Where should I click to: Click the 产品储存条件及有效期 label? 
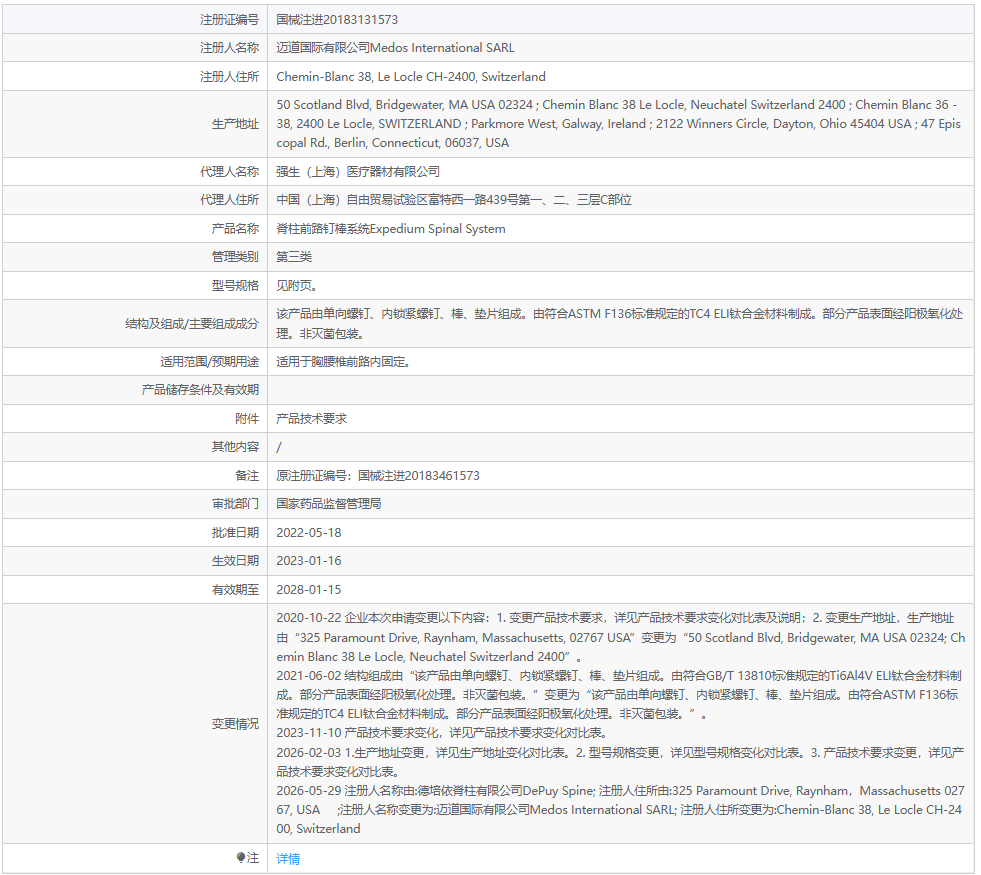tap(200, 390)
